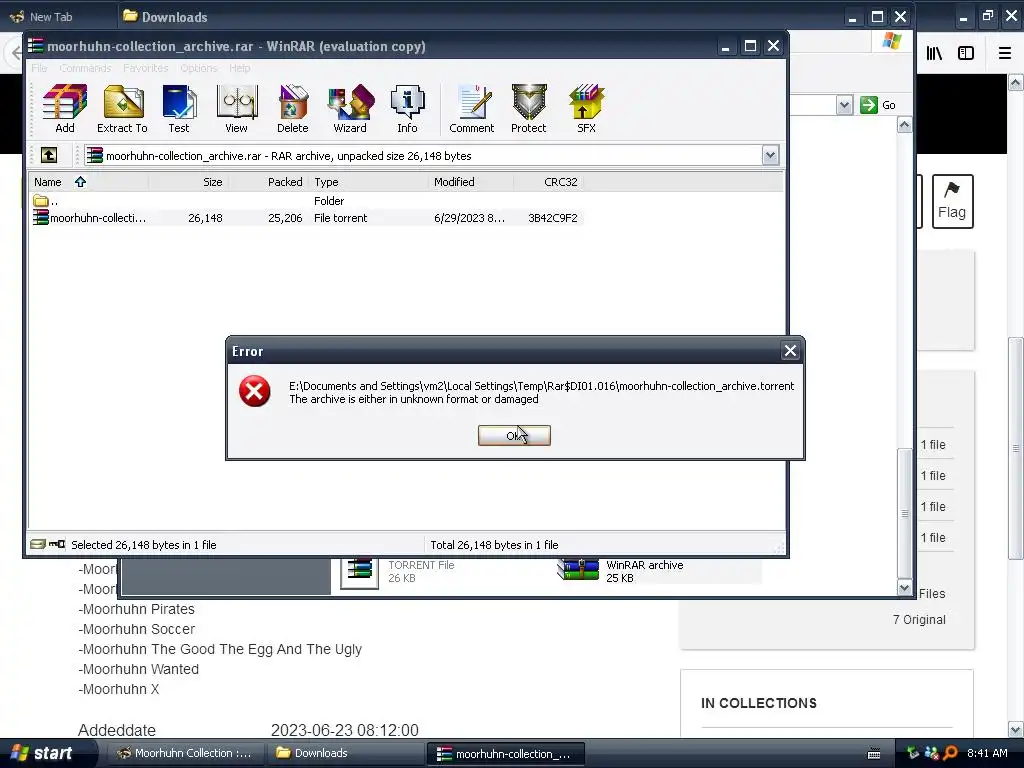Click 'Moorhuhn Wanted' text on web page
This screenshot has height=768, width=1024.
click(x=140, y=669)
